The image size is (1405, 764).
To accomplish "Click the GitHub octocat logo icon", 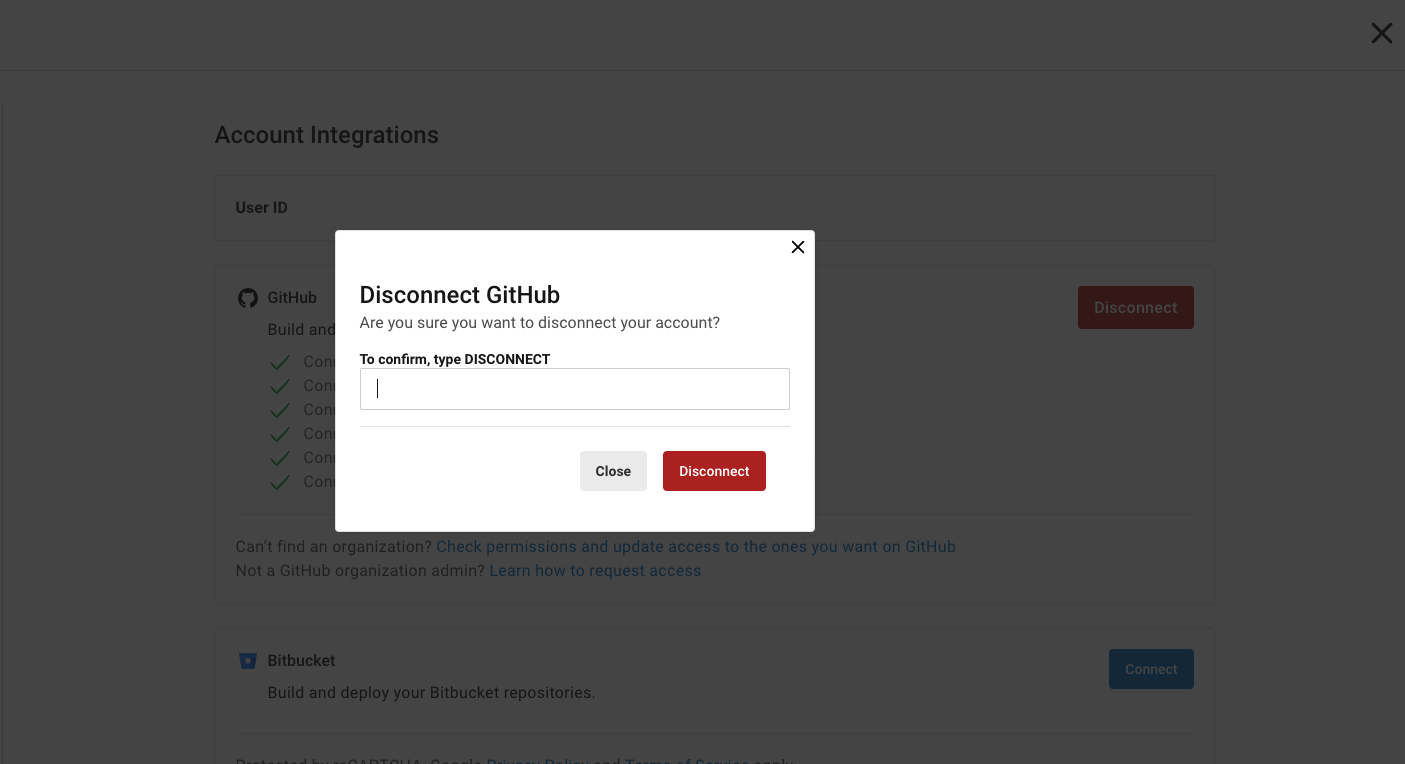I will (x=247, y=298).
